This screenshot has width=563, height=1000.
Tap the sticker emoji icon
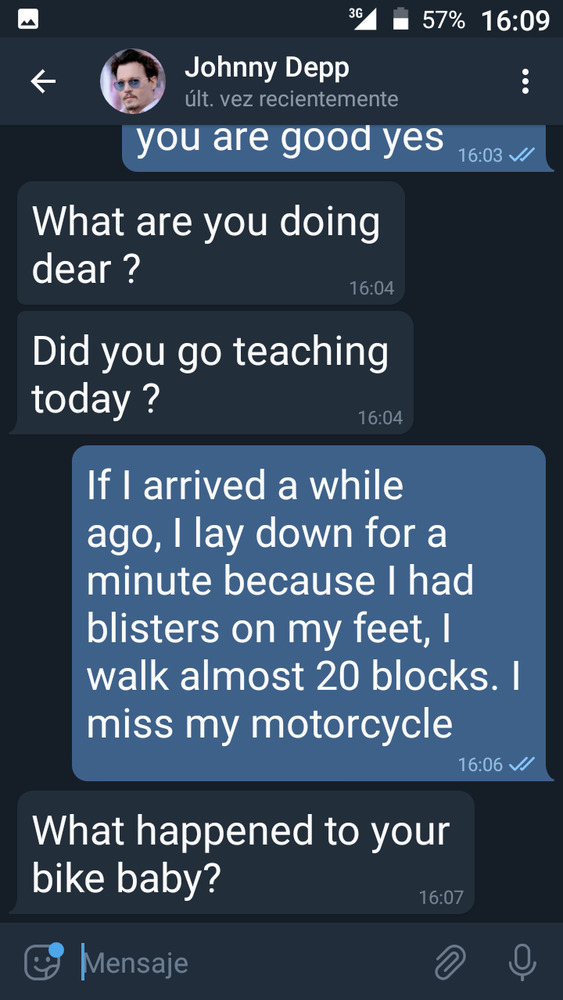pyautogui.click(x=43, y=961)
